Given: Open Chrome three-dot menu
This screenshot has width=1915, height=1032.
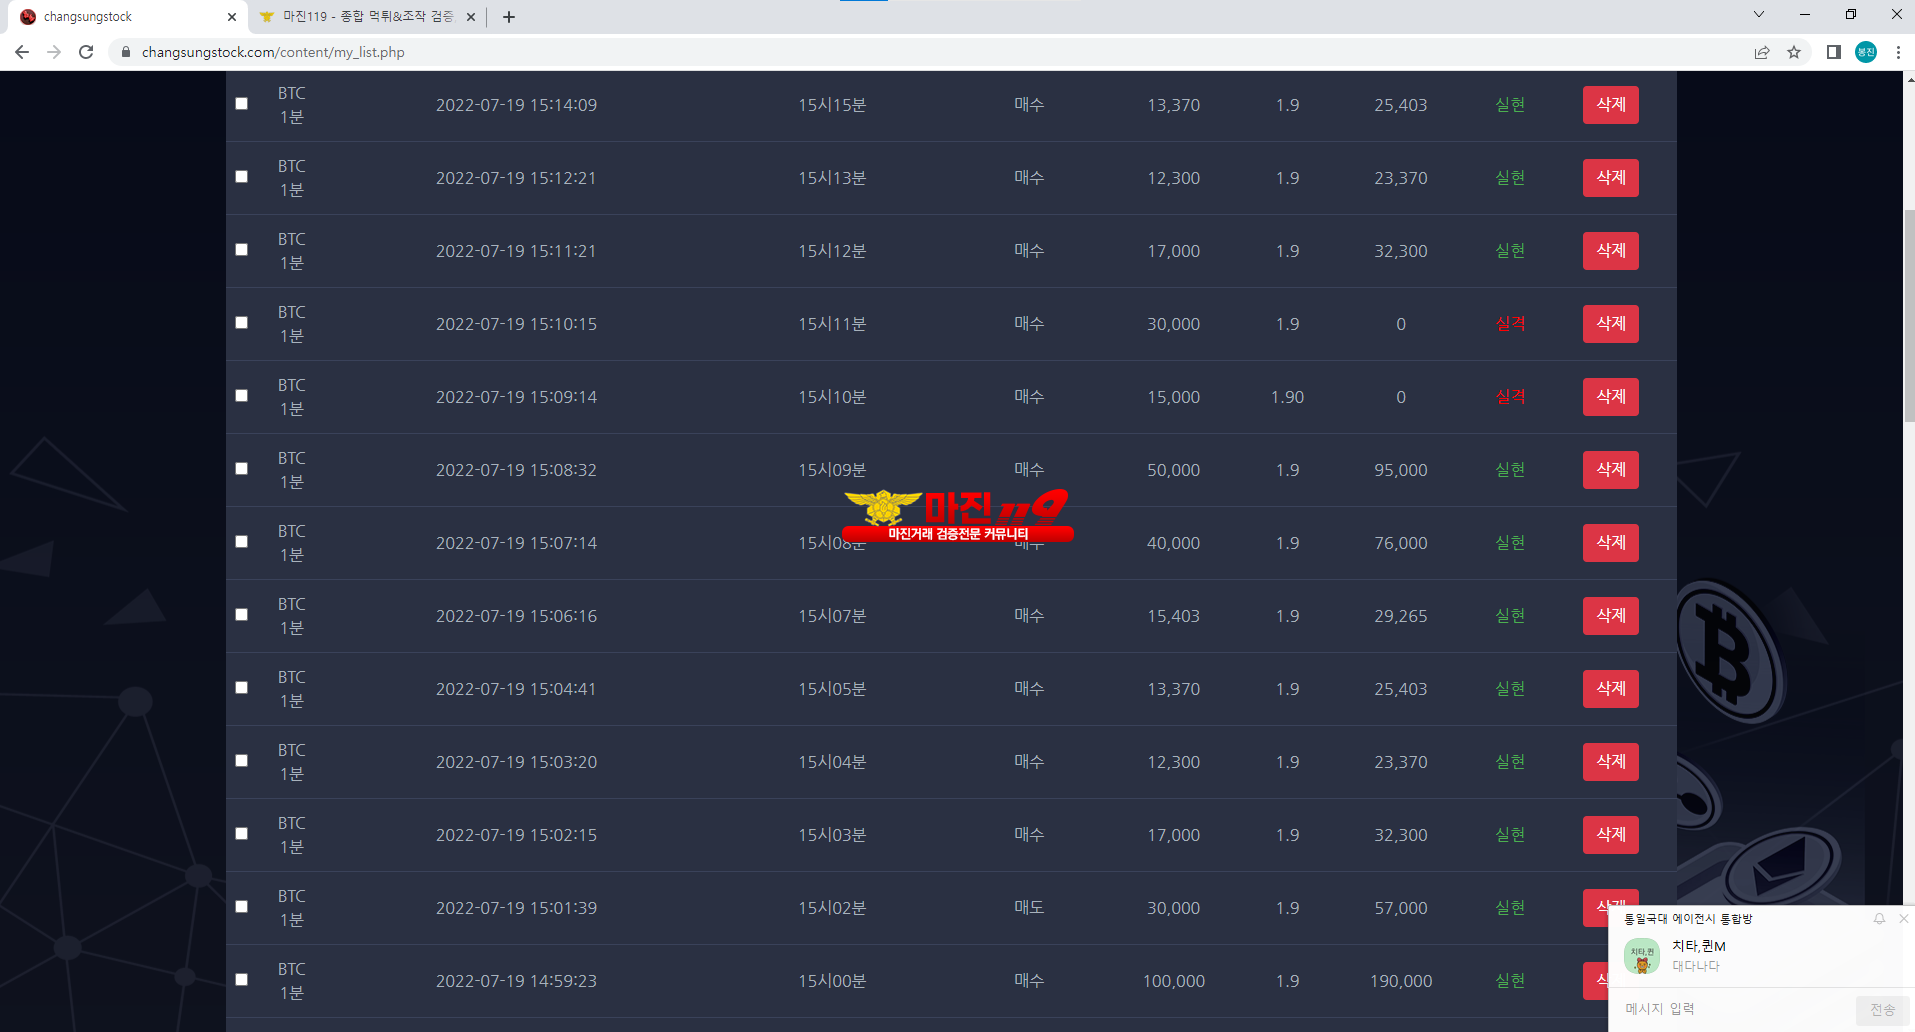Looking at the screenshot, I should (x=1898, y=52).
